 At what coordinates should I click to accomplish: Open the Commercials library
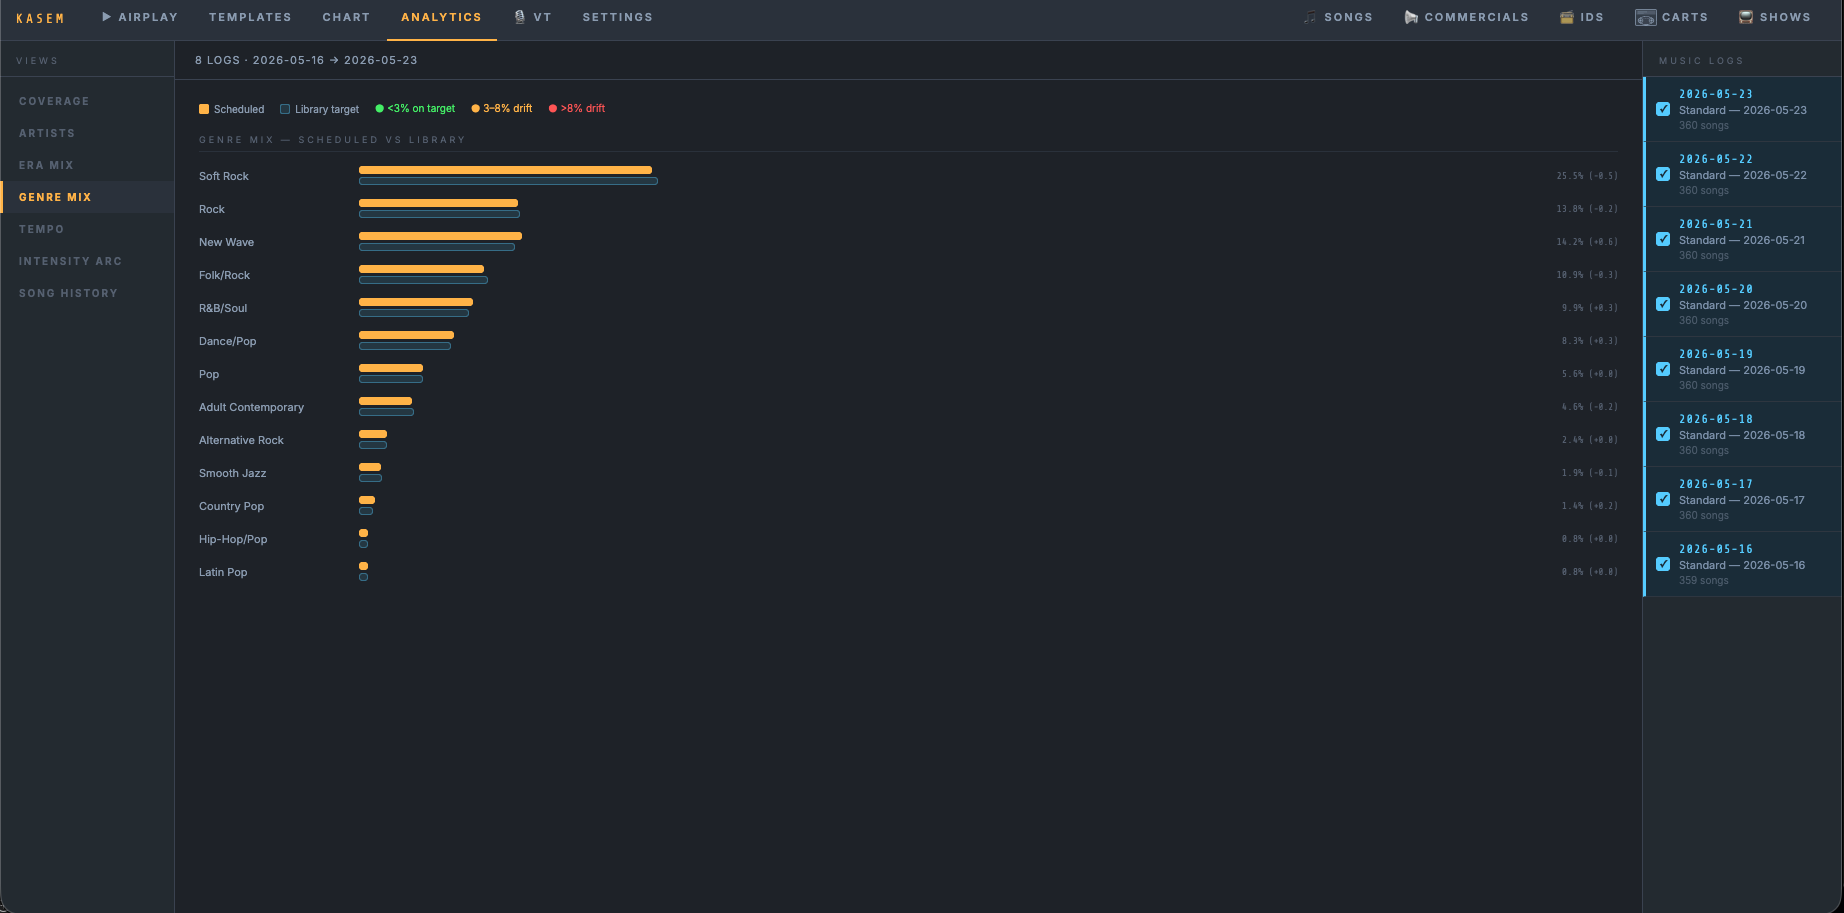point(1466,17)
